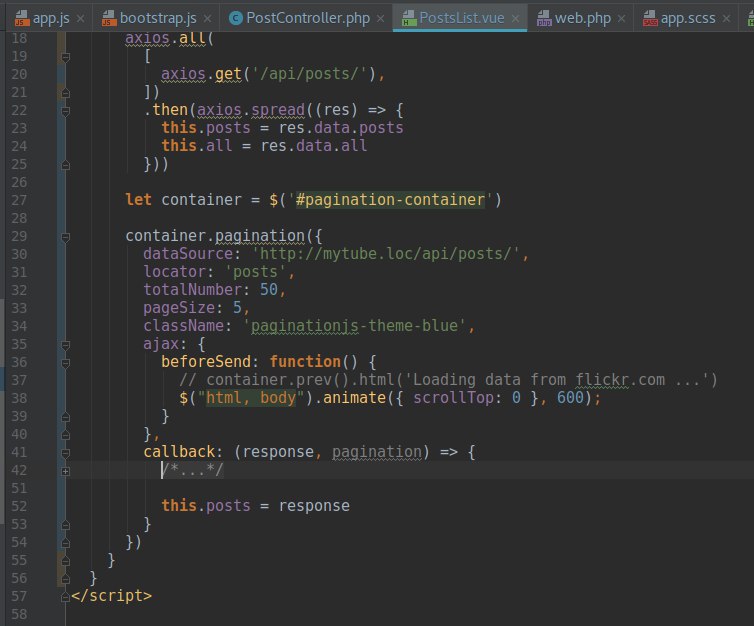Click line number 52 in the gutter
754x626 pixels.
19,506
